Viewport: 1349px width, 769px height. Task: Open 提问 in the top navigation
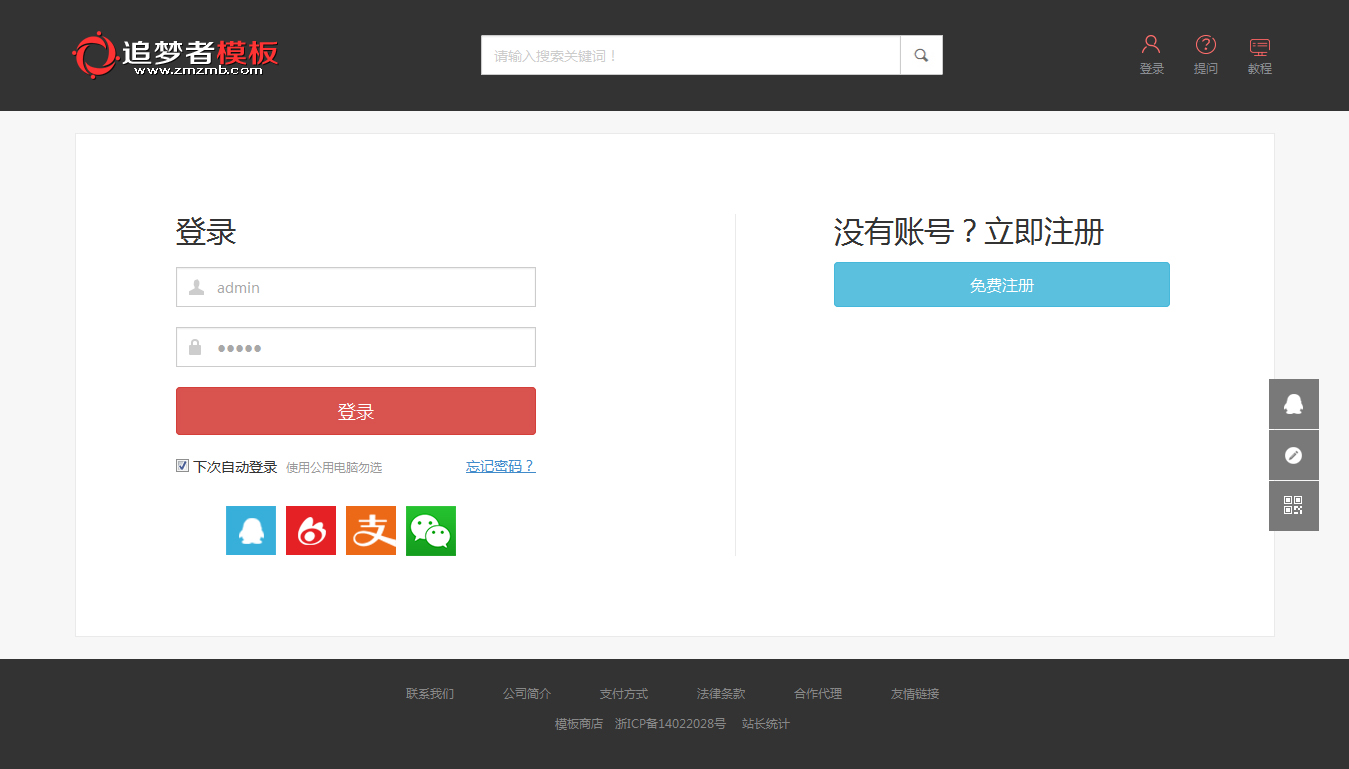(x=1205, y=55)
